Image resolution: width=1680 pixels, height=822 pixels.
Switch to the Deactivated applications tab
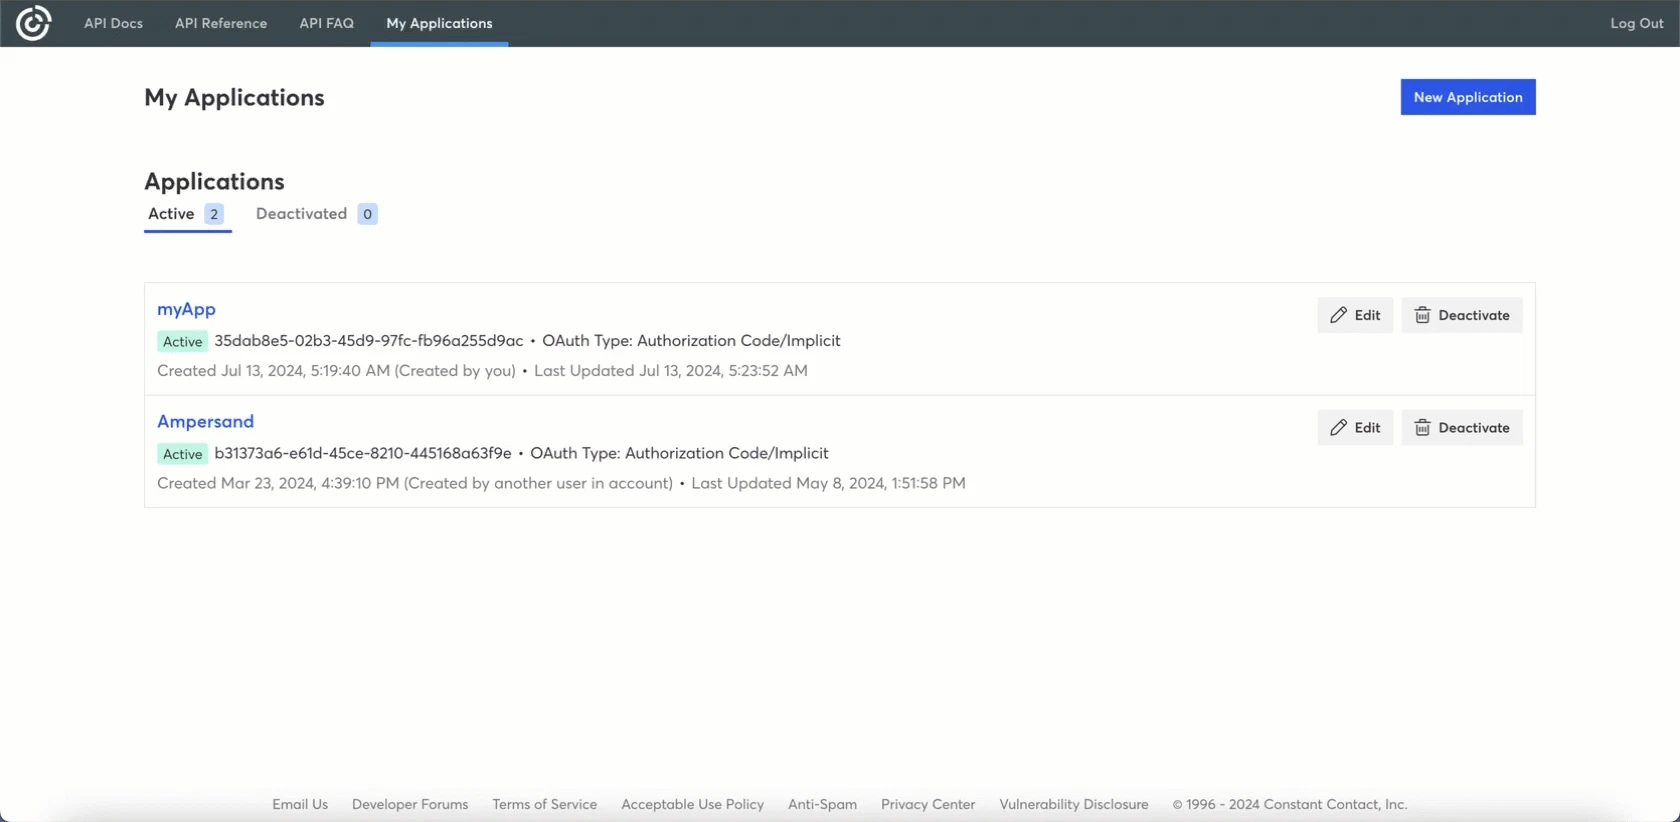click(316, 214)
